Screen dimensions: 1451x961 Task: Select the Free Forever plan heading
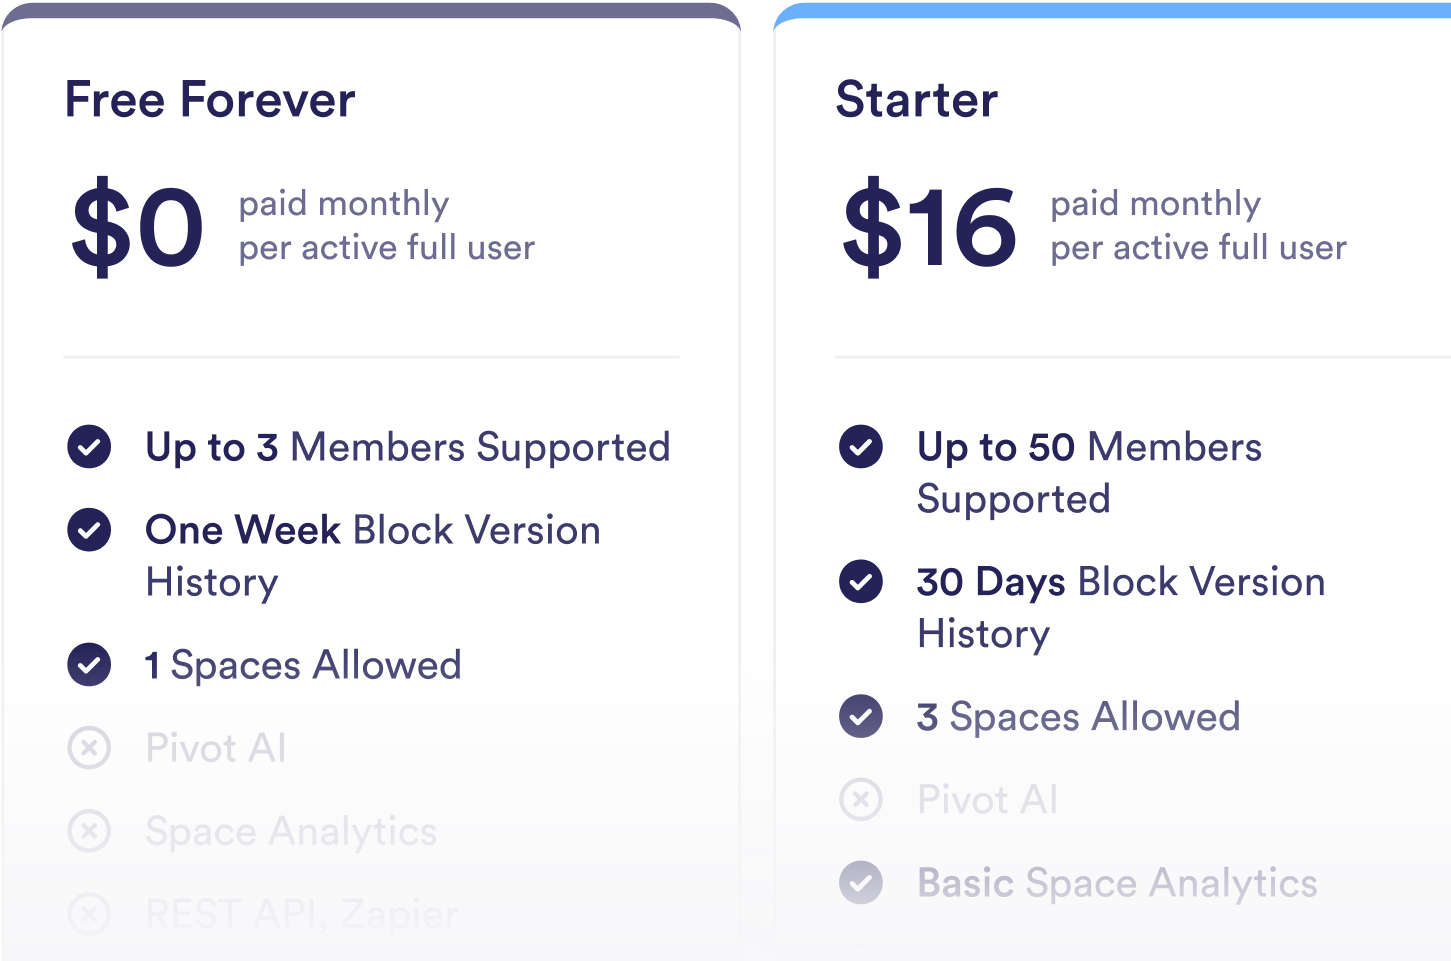tap(210, 100)
